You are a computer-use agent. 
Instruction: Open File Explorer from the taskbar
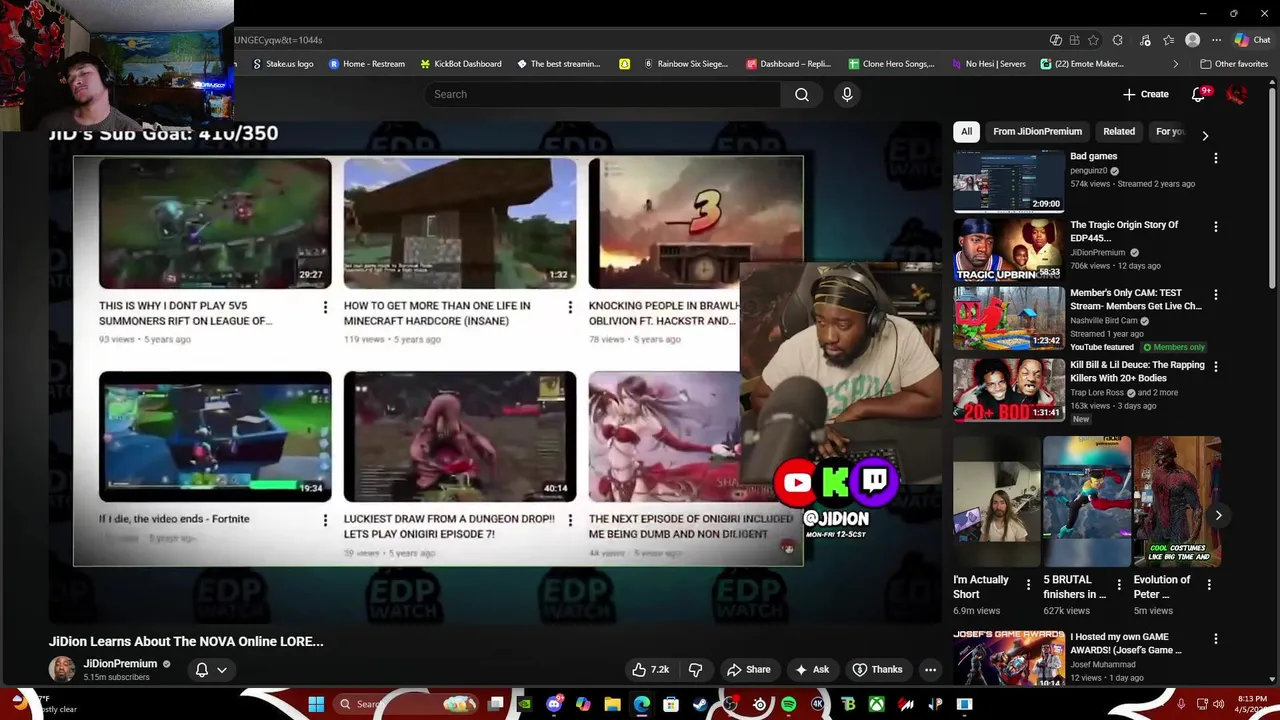[612, 704]
